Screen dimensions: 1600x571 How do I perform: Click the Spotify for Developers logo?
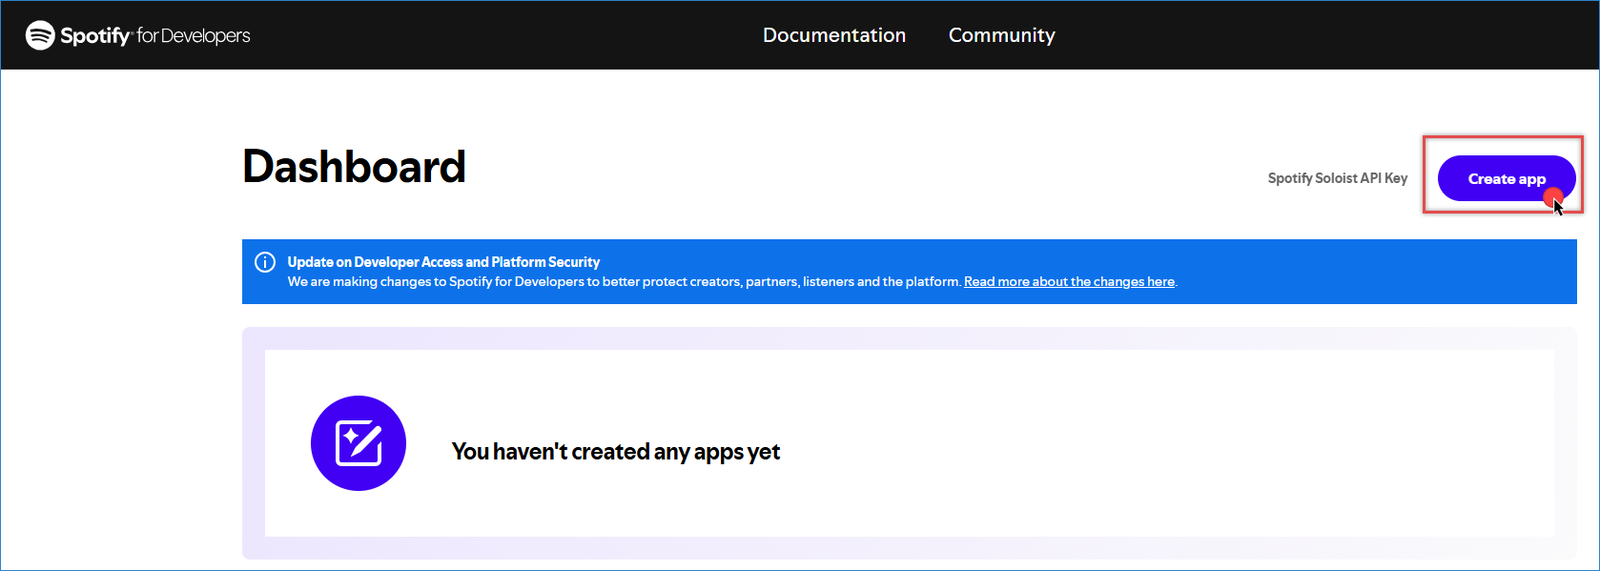coord(138,35)
